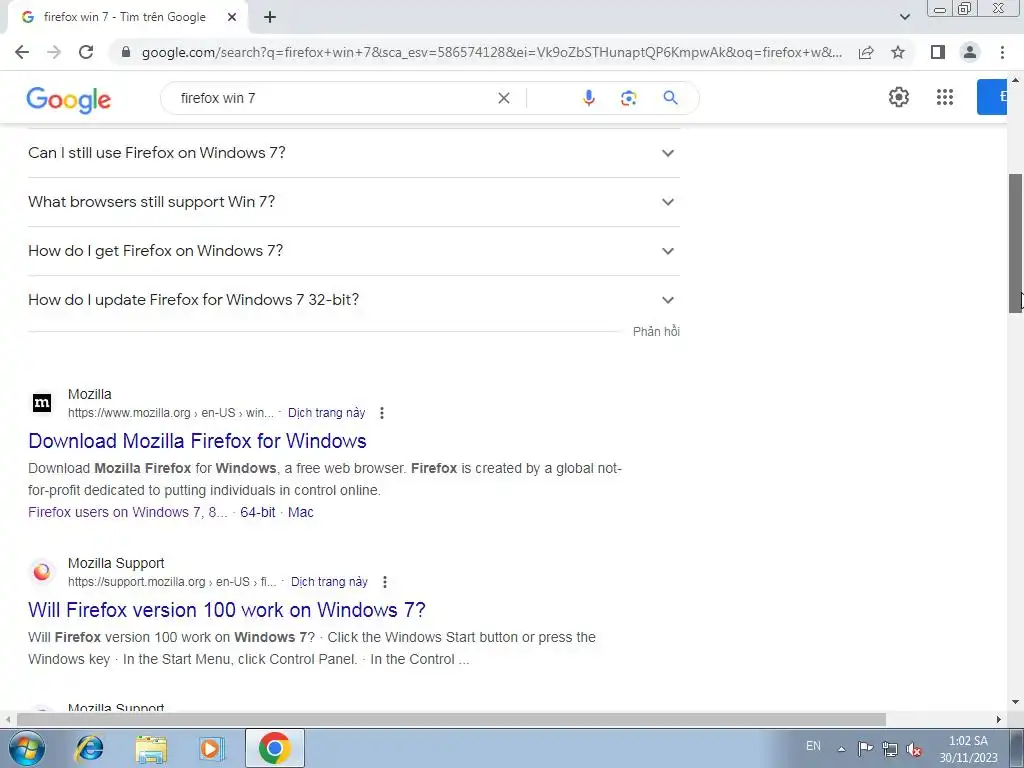Screen dimensions: 1024x768
Task: Expand "How do I get Firefox on Windows 7?"
Action: [354, 251]
